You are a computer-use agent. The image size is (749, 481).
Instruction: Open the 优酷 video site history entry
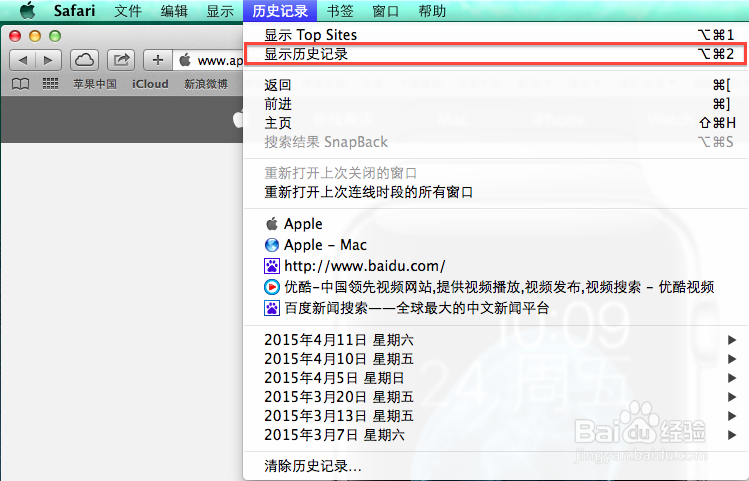coord(495,287)
